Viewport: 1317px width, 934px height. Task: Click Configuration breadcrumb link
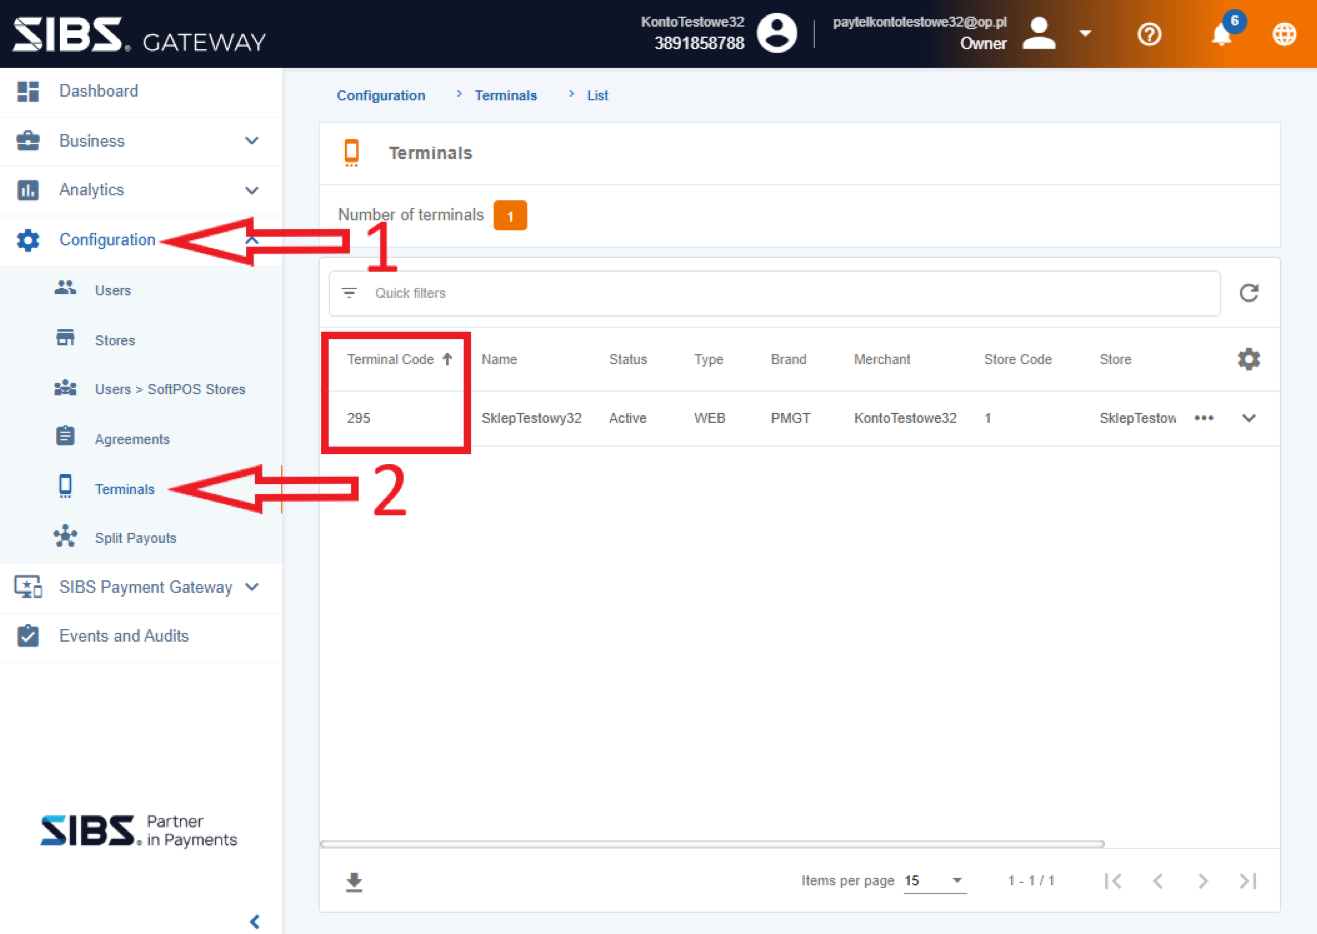coord(381,95)
